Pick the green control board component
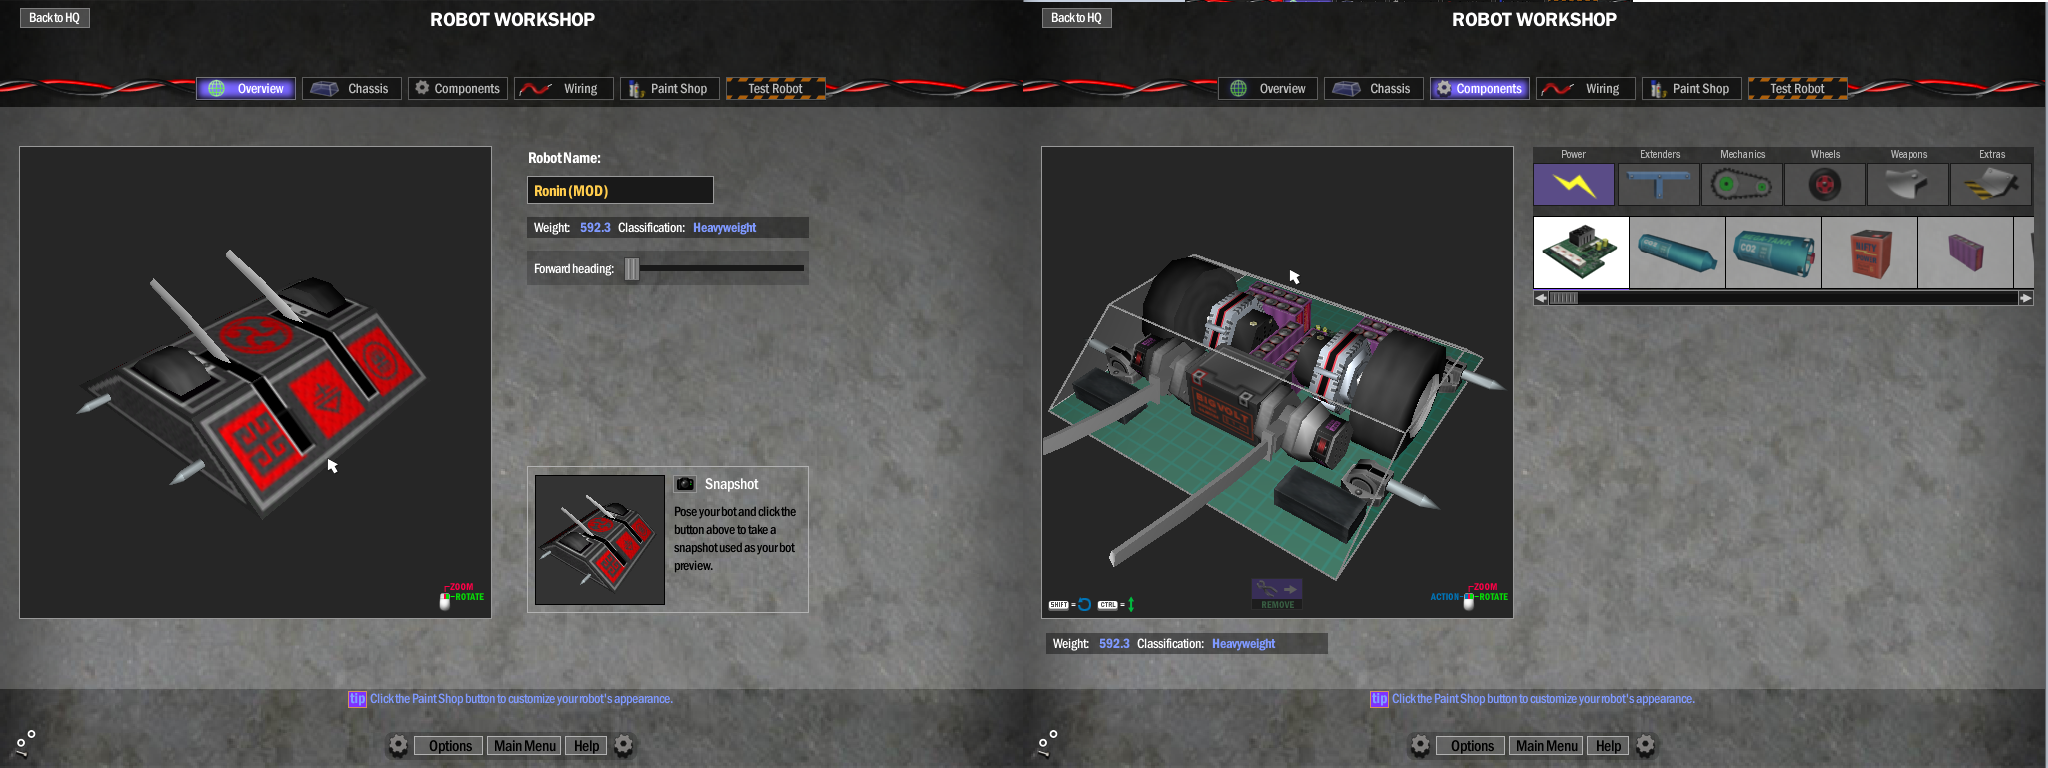 tap(1580, 252)
